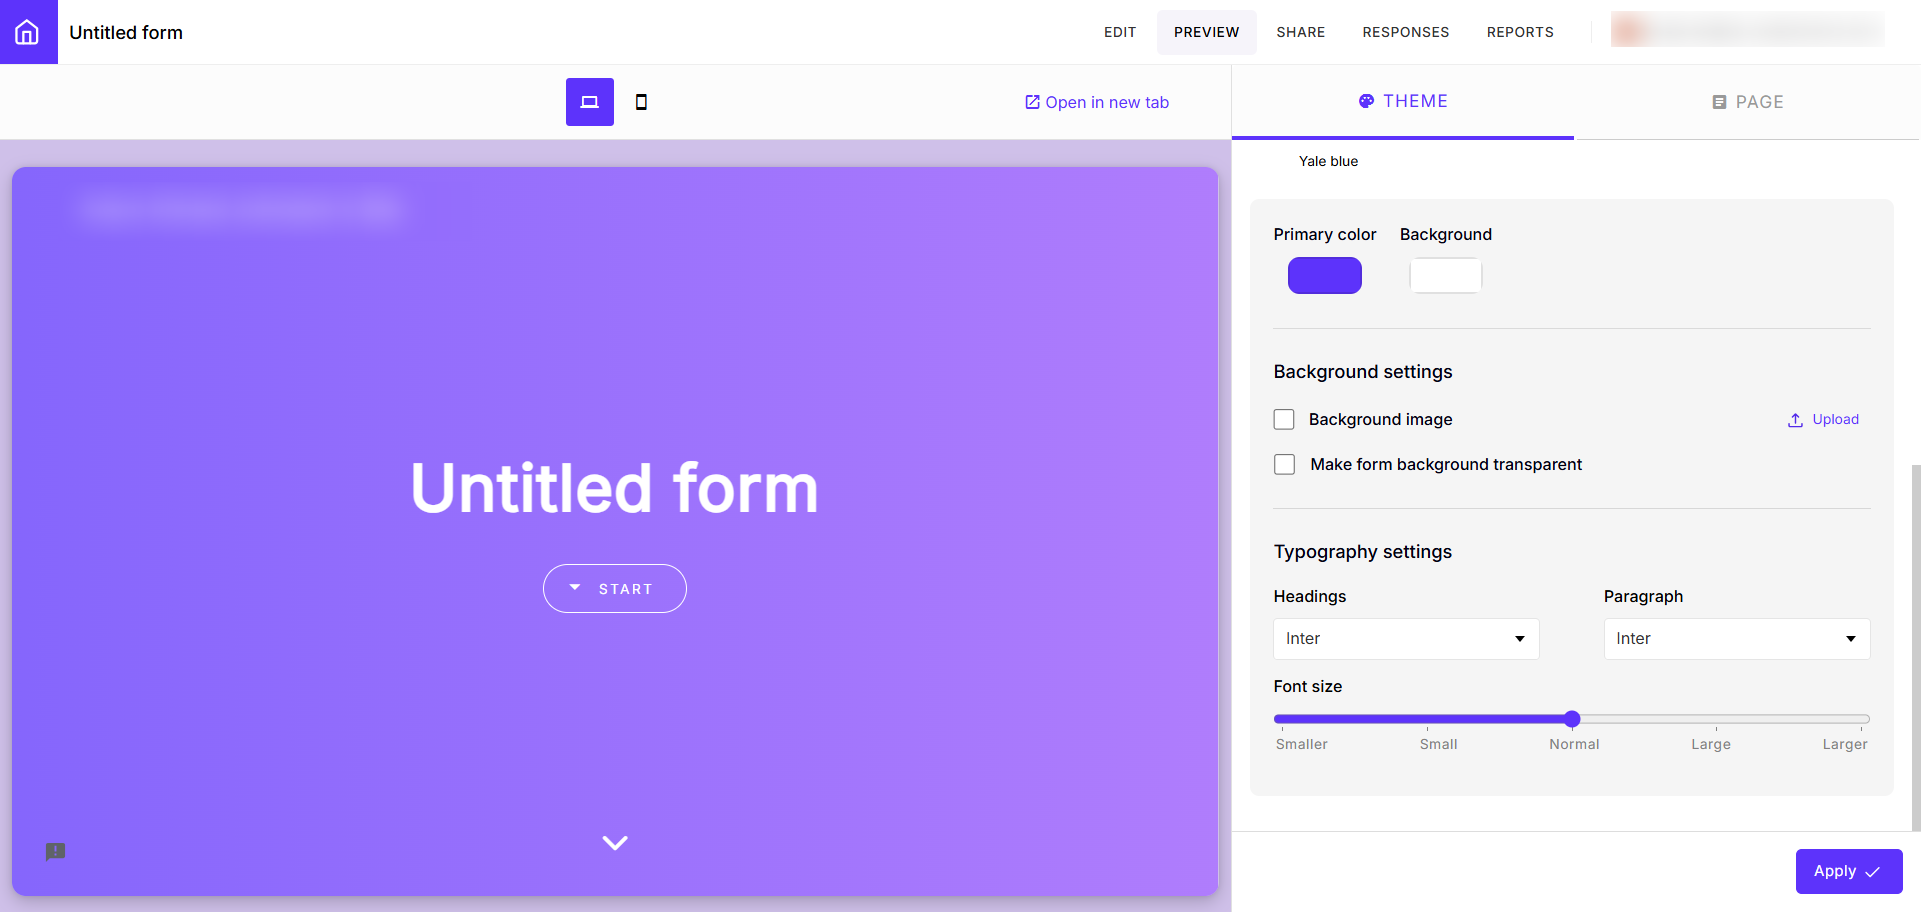Click the external-link icon beside Open in new tab
This screenshot has height=912, width=1921.
pos(1031,101)
